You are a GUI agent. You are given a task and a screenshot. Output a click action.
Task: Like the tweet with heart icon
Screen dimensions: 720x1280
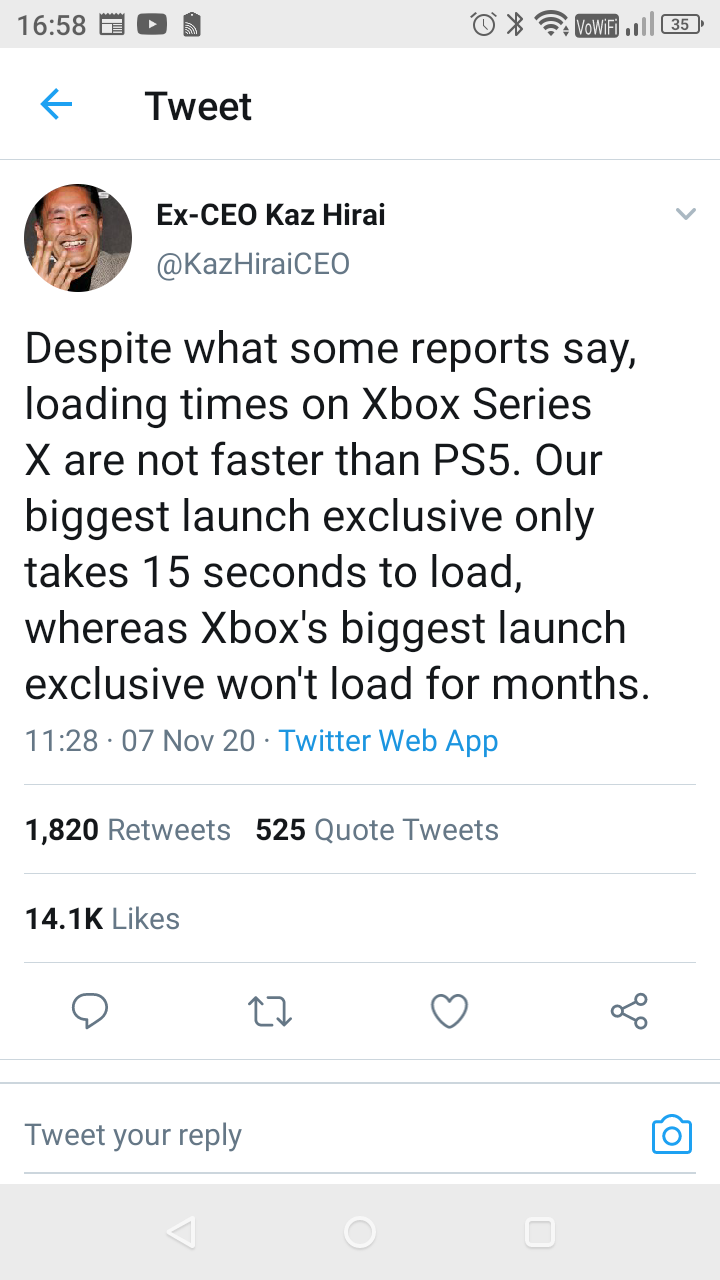(449, 1011)
